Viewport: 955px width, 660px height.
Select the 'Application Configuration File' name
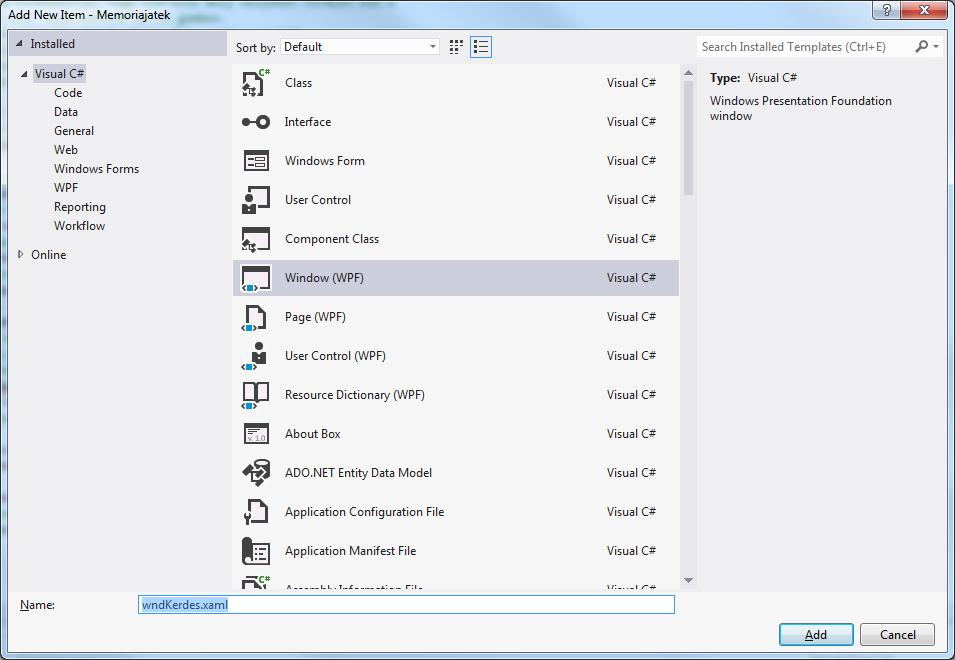tap(364, 511)
